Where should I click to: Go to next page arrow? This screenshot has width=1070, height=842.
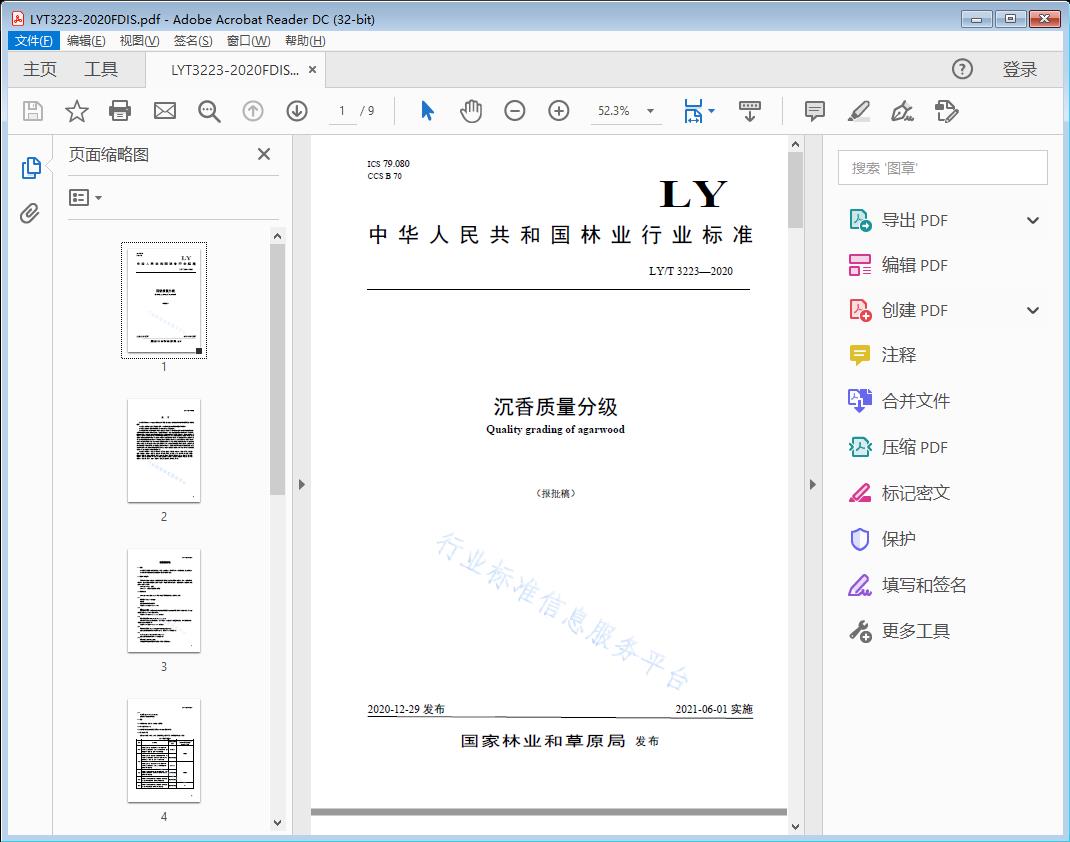tap(297, 111)
